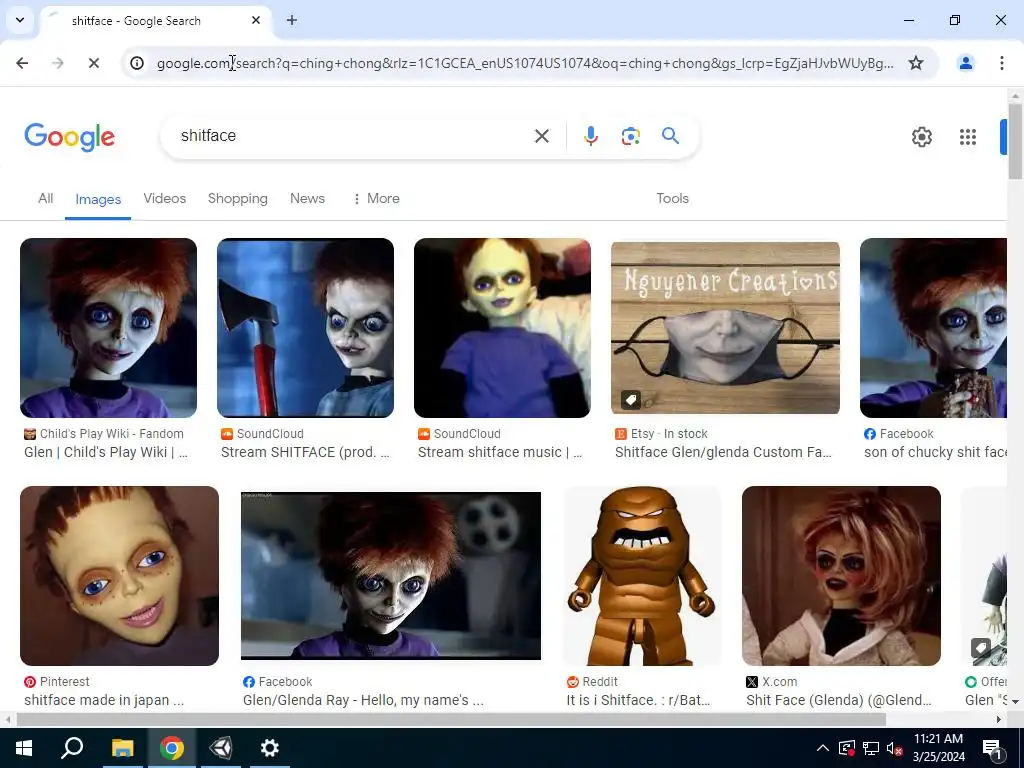Open the network tray icon

click(x=871, y=748)
